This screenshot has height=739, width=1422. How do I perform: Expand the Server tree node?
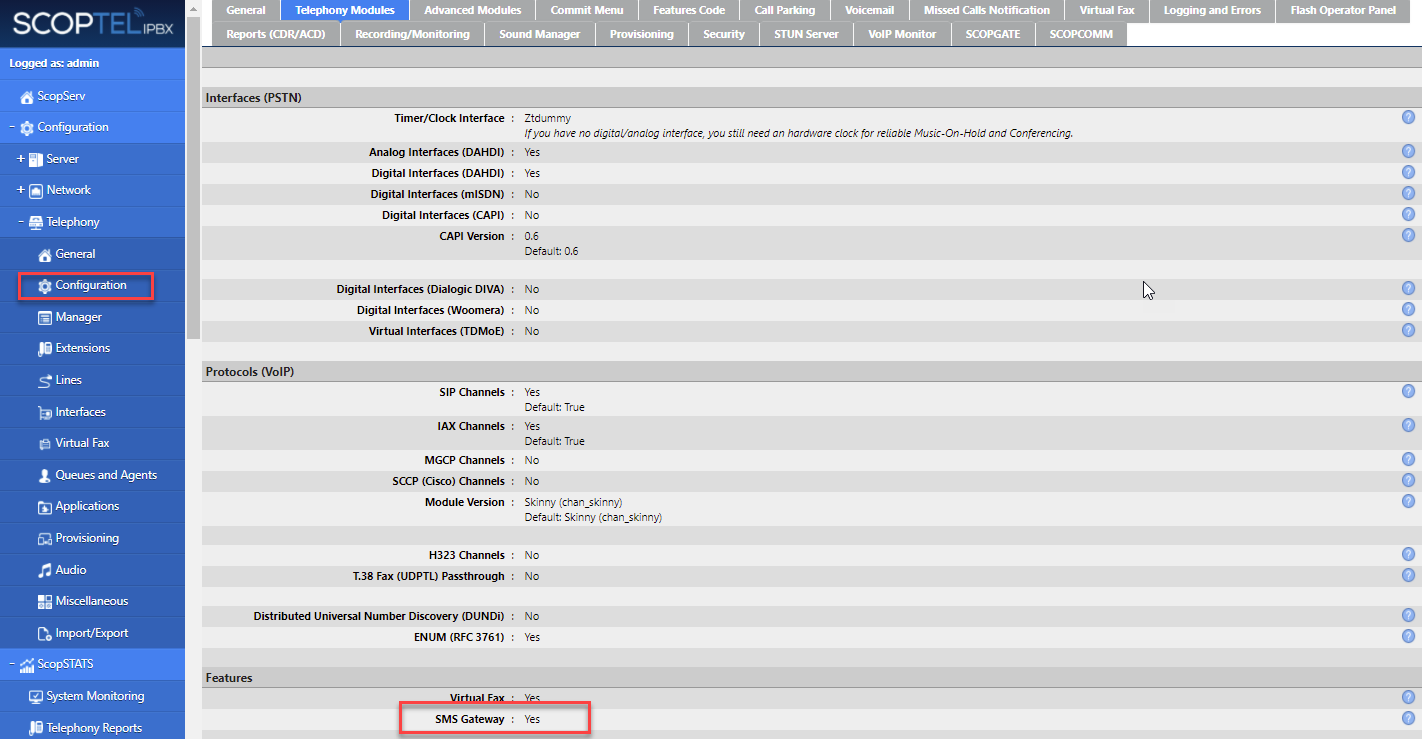point(21,159)
